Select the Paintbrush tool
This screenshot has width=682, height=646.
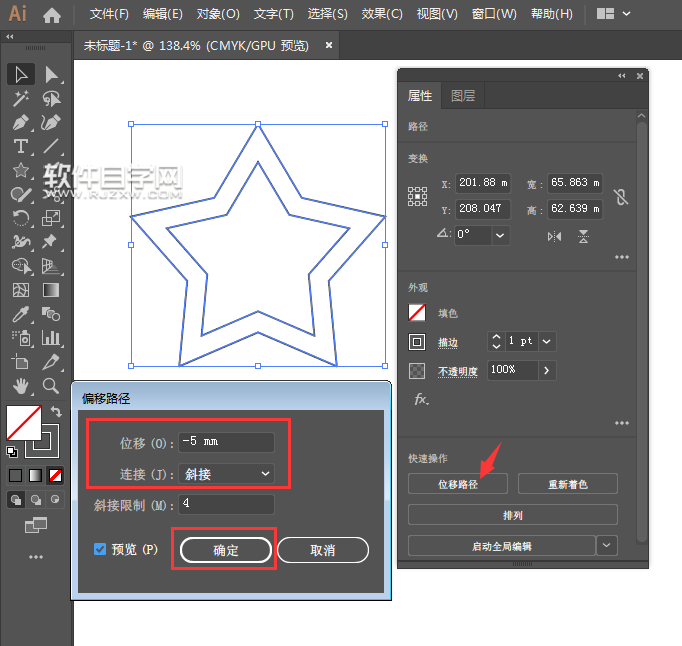coord(20,194)
